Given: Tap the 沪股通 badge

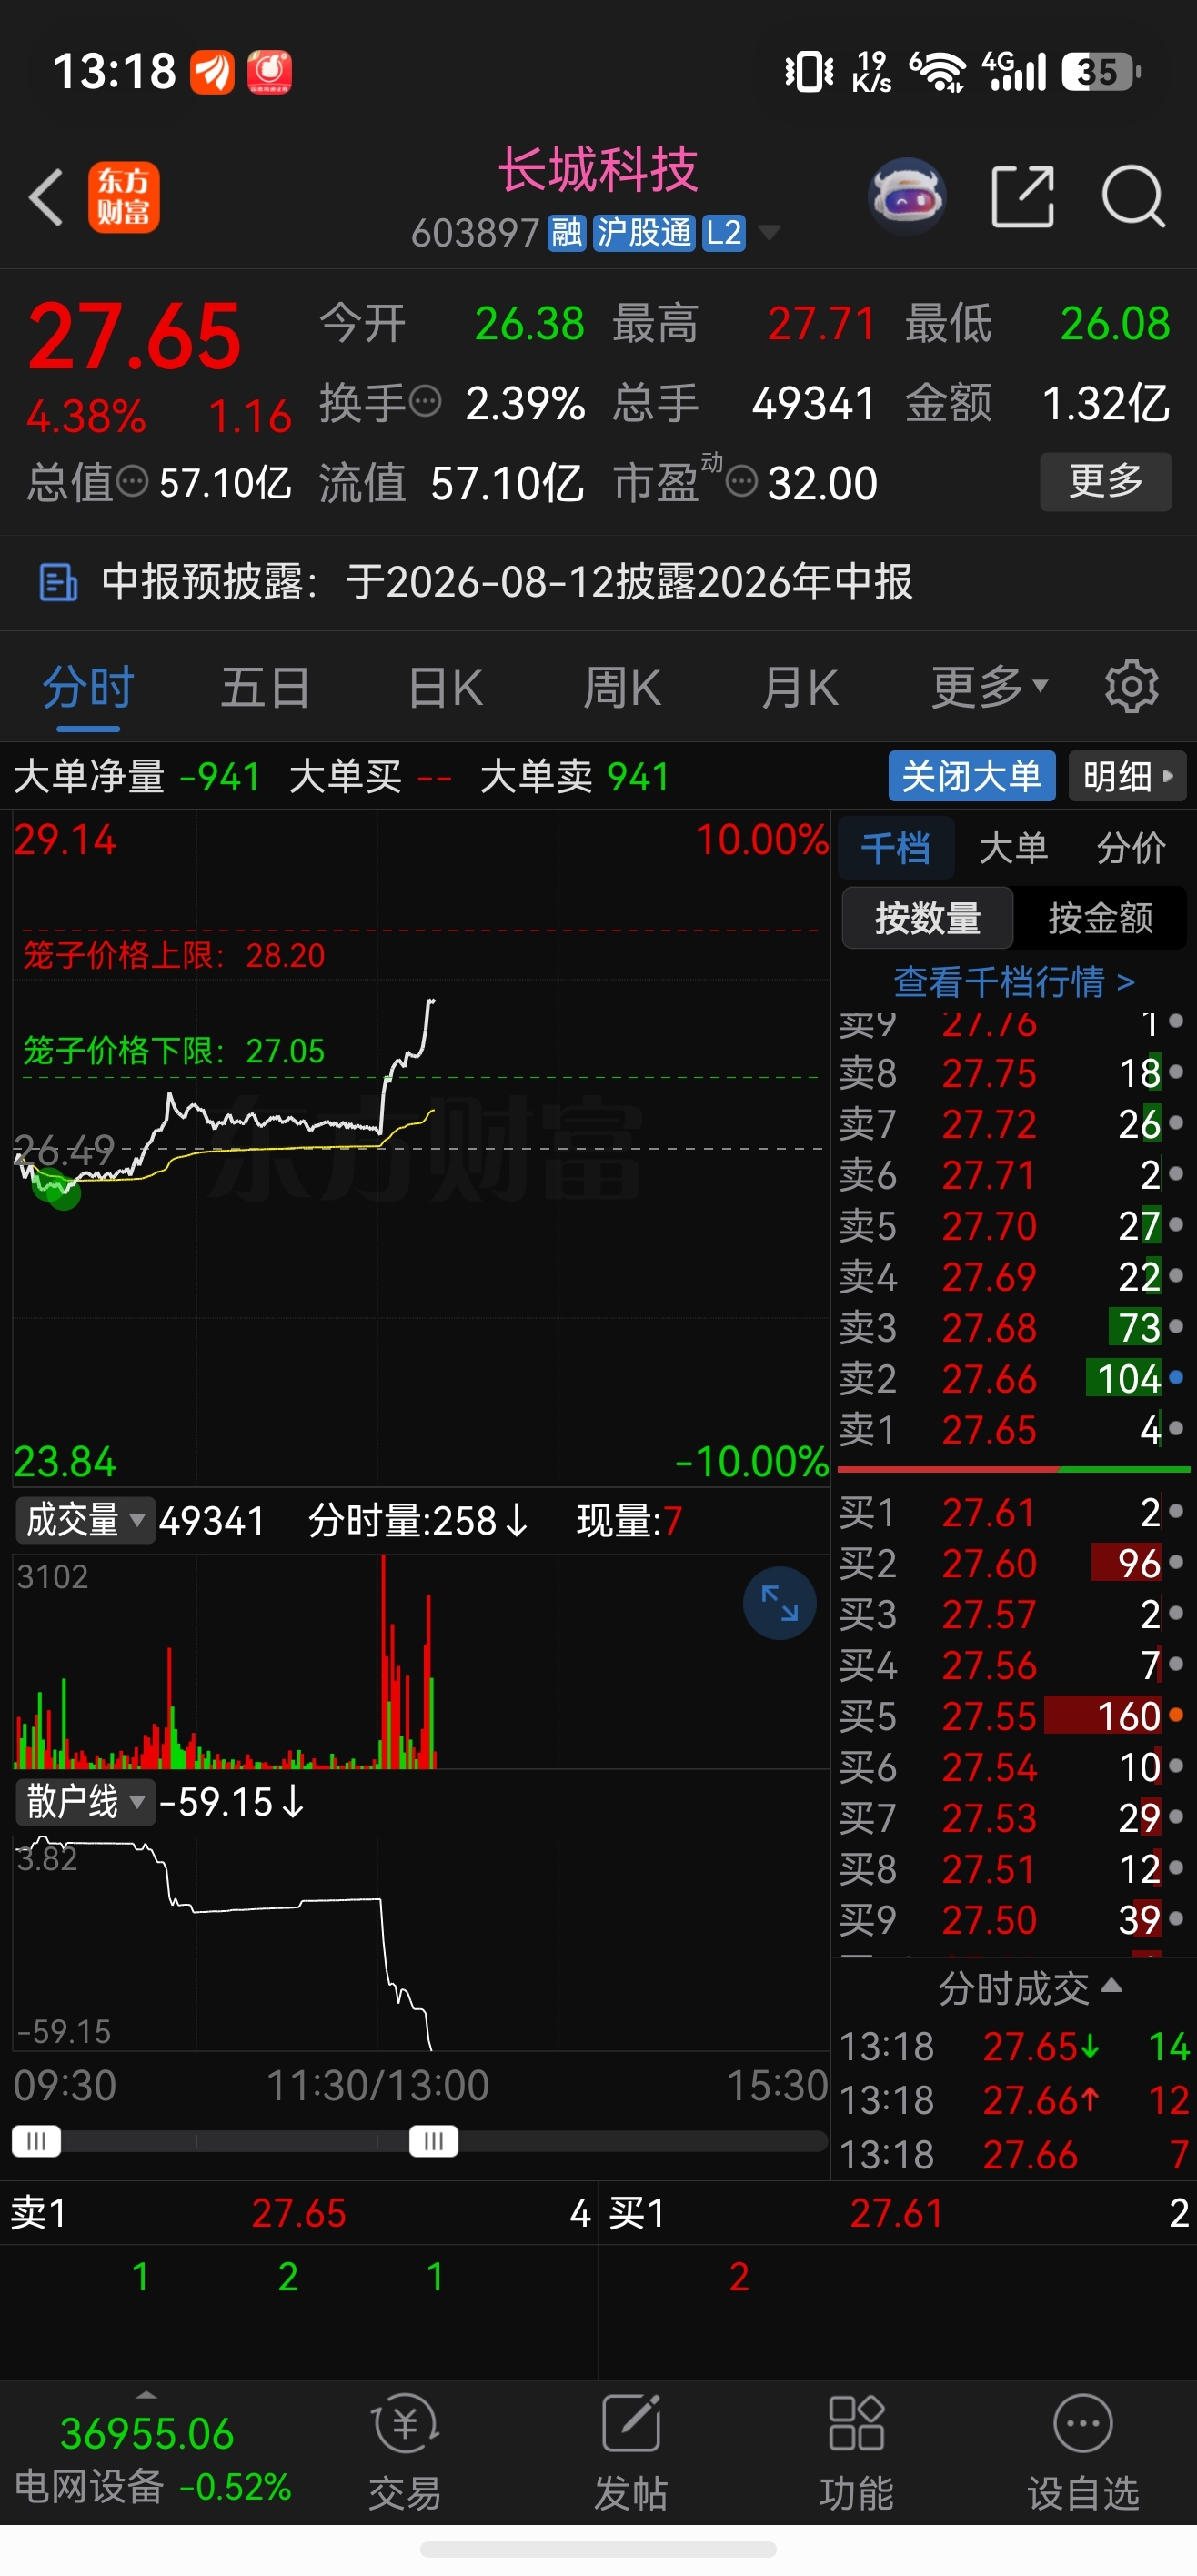Looking at the screenshot, I should [x=644, y=233].
